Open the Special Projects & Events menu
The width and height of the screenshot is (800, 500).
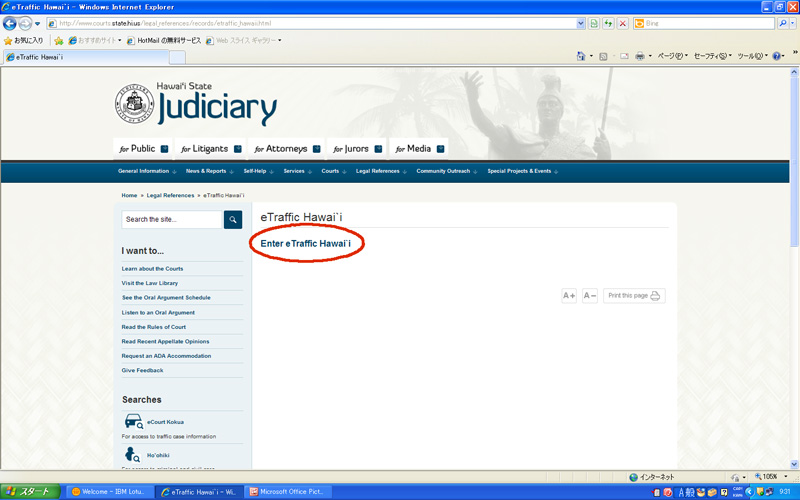pos(522,171)
